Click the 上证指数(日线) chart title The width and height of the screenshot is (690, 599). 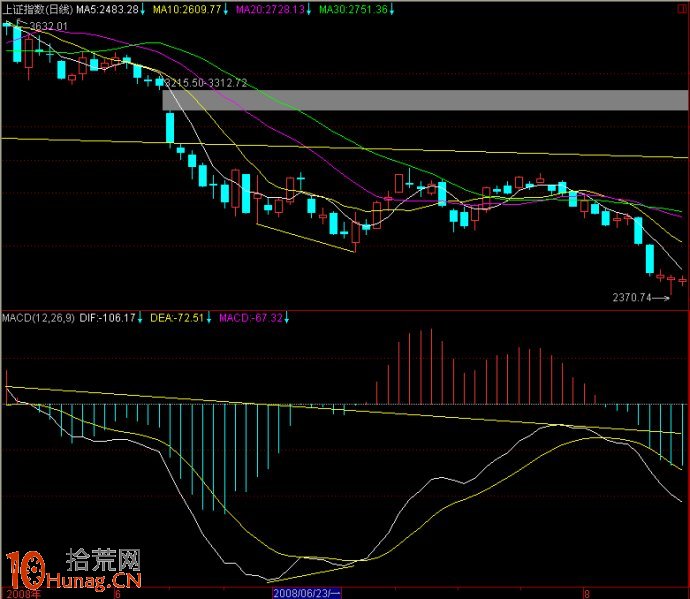(x=37, y=9)
